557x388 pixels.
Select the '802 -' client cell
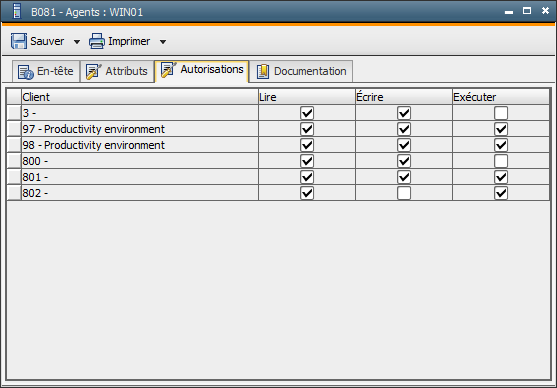coord(140,193)
